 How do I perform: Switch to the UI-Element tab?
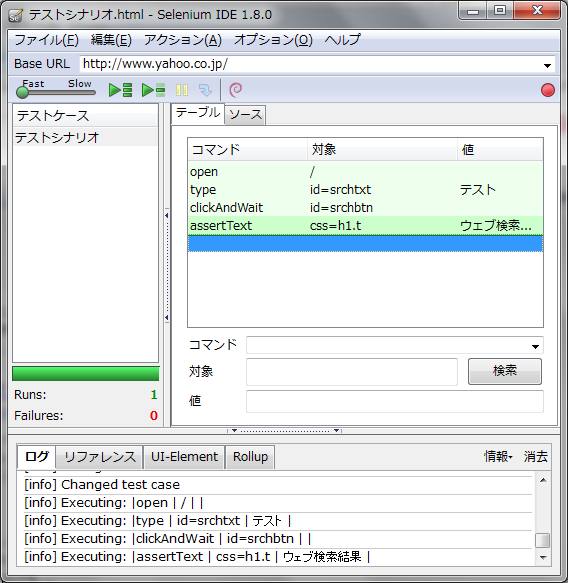(184, 457)
